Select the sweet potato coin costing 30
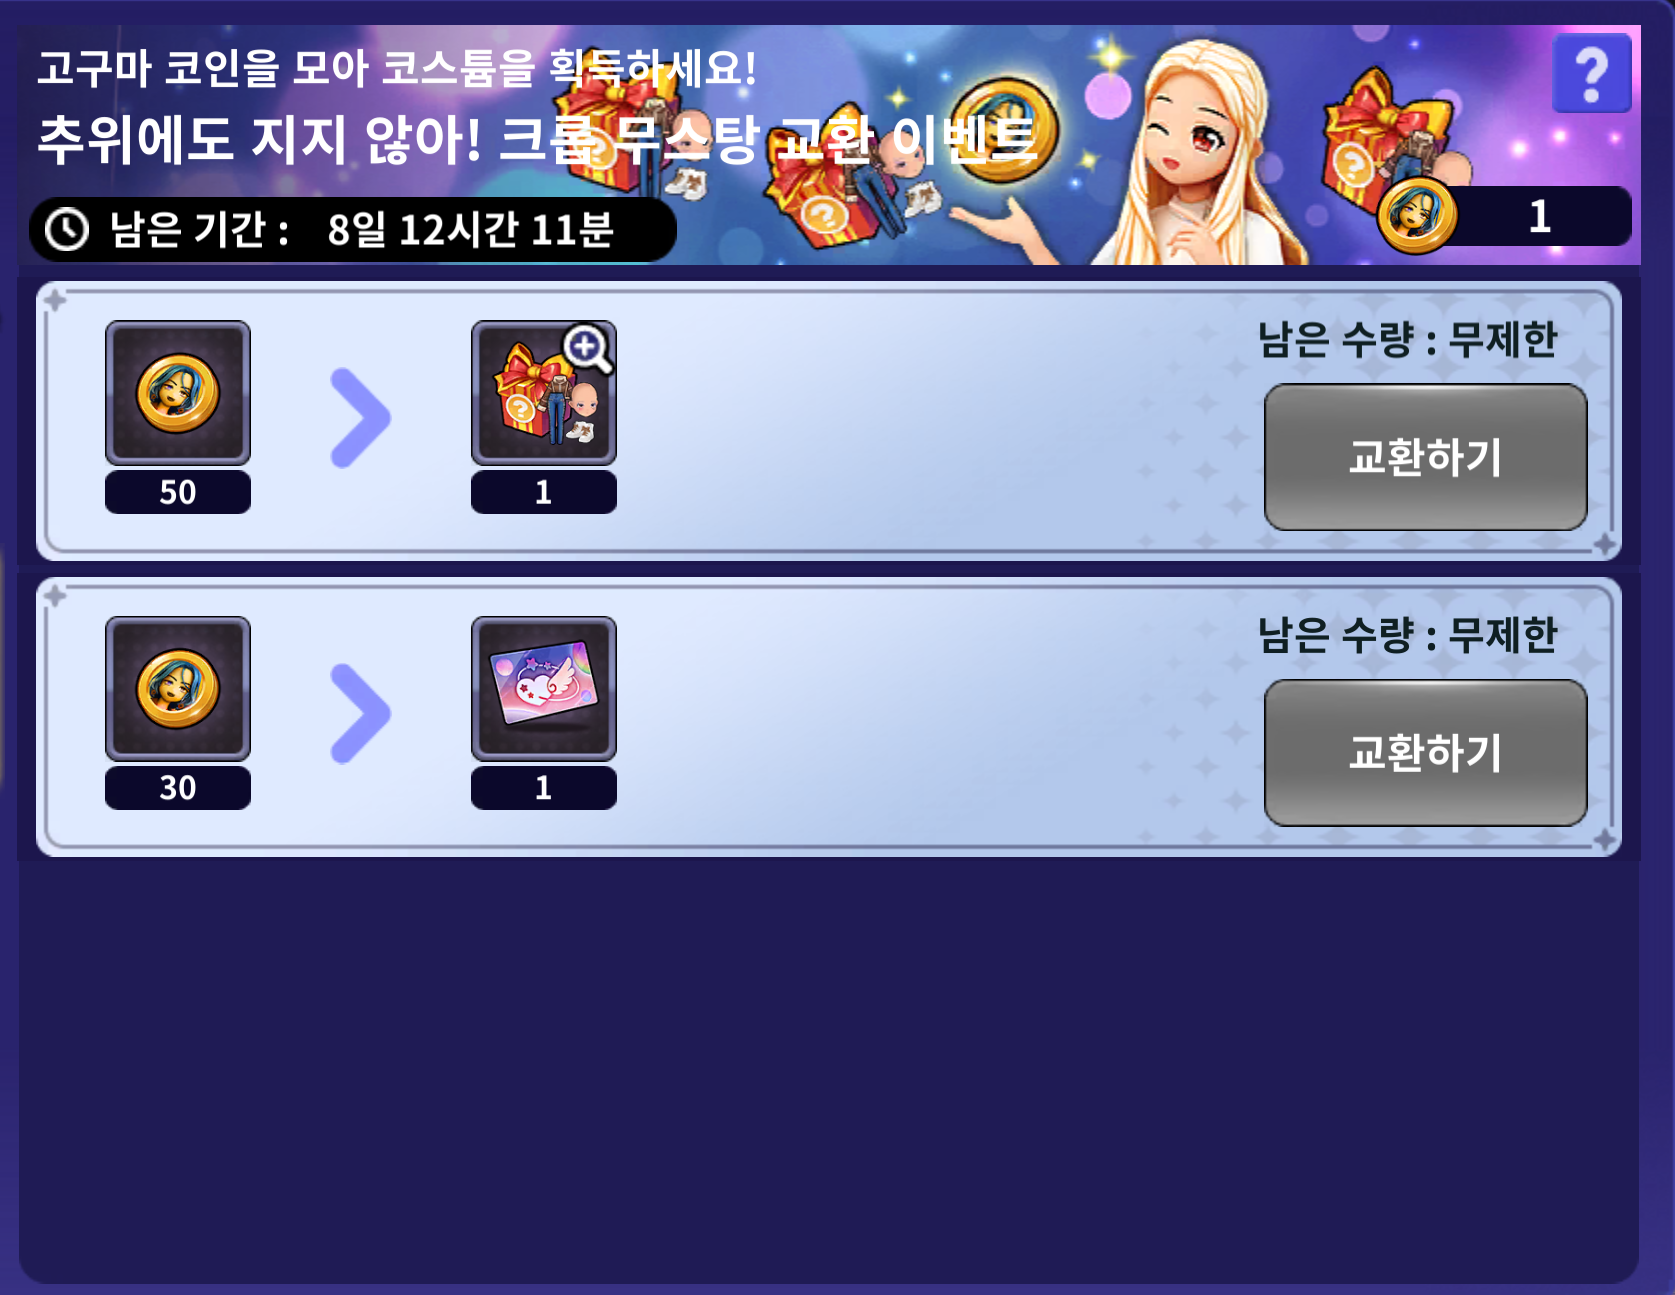 pyautogui.click(x=178, y=689)
